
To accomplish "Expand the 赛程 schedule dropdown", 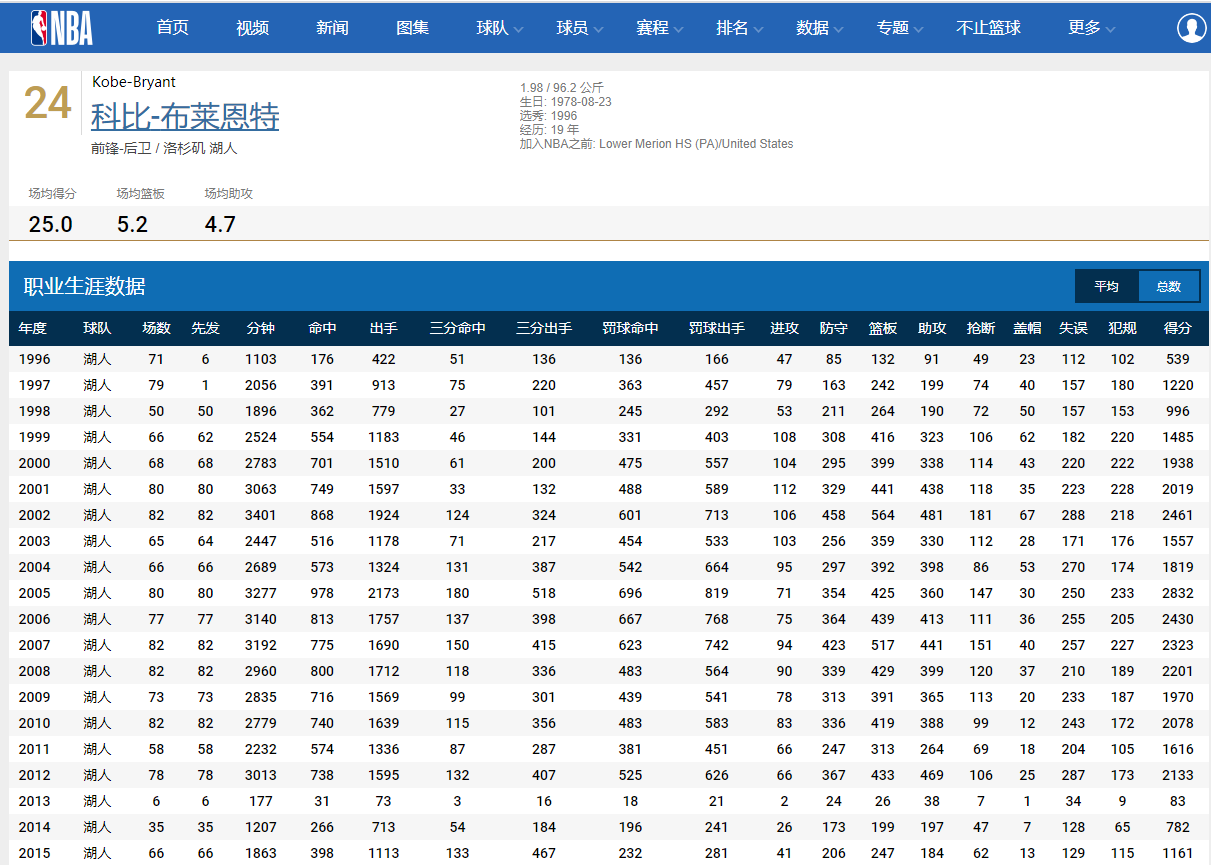I will (x=660, y=28).
